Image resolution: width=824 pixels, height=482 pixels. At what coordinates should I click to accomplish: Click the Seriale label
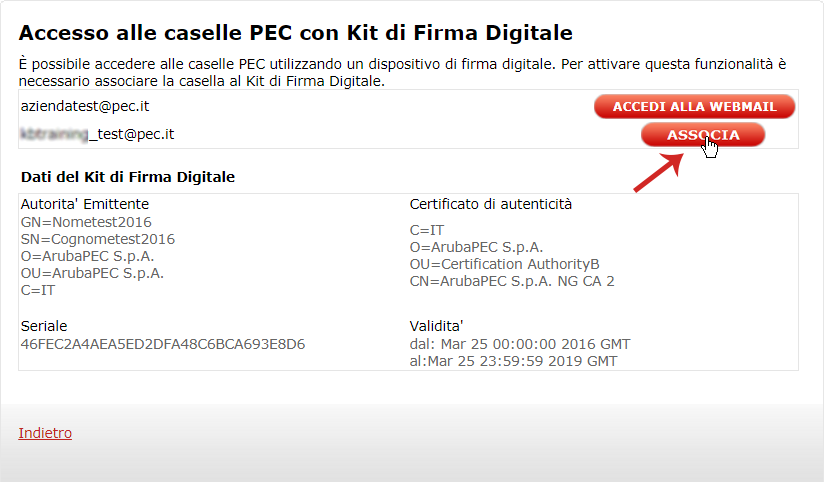pos(44,326)
